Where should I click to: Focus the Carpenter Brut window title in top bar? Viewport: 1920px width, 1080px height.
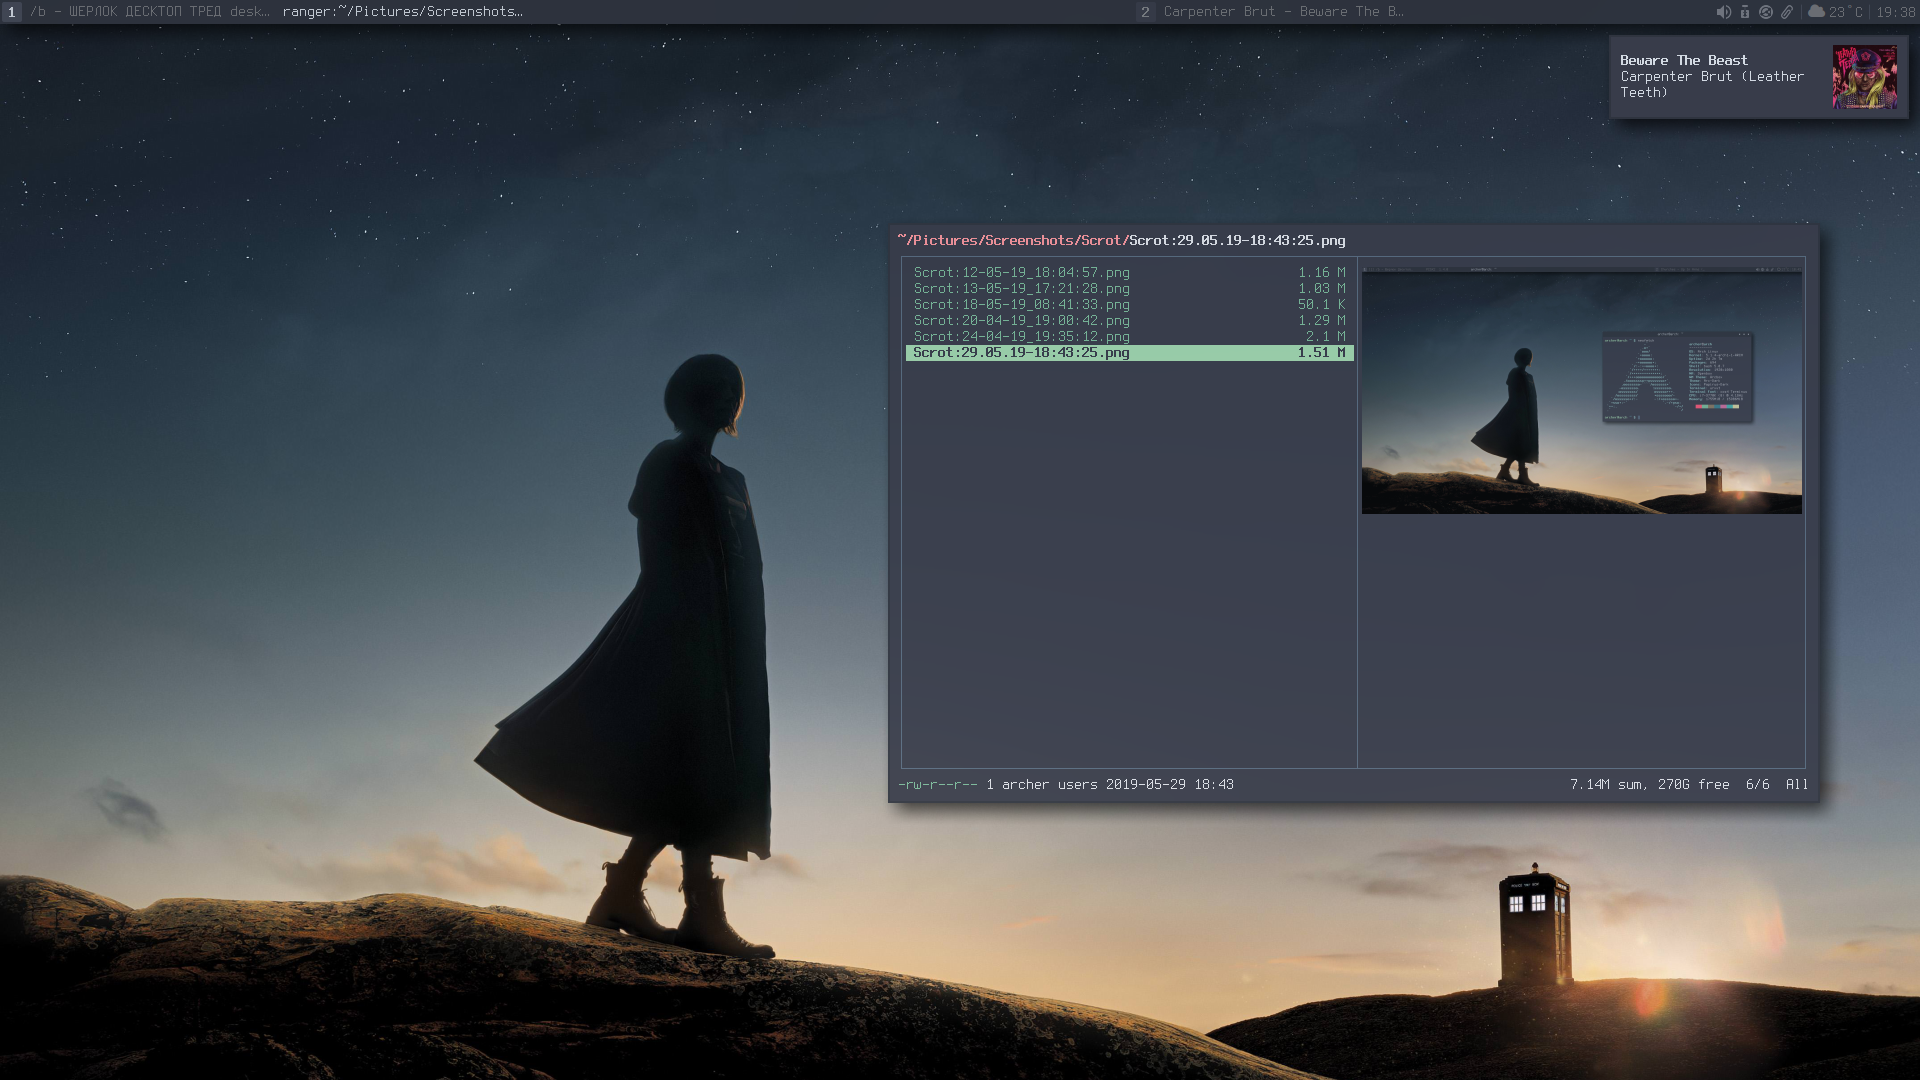pyautogui.click(x=1283, y=12)
